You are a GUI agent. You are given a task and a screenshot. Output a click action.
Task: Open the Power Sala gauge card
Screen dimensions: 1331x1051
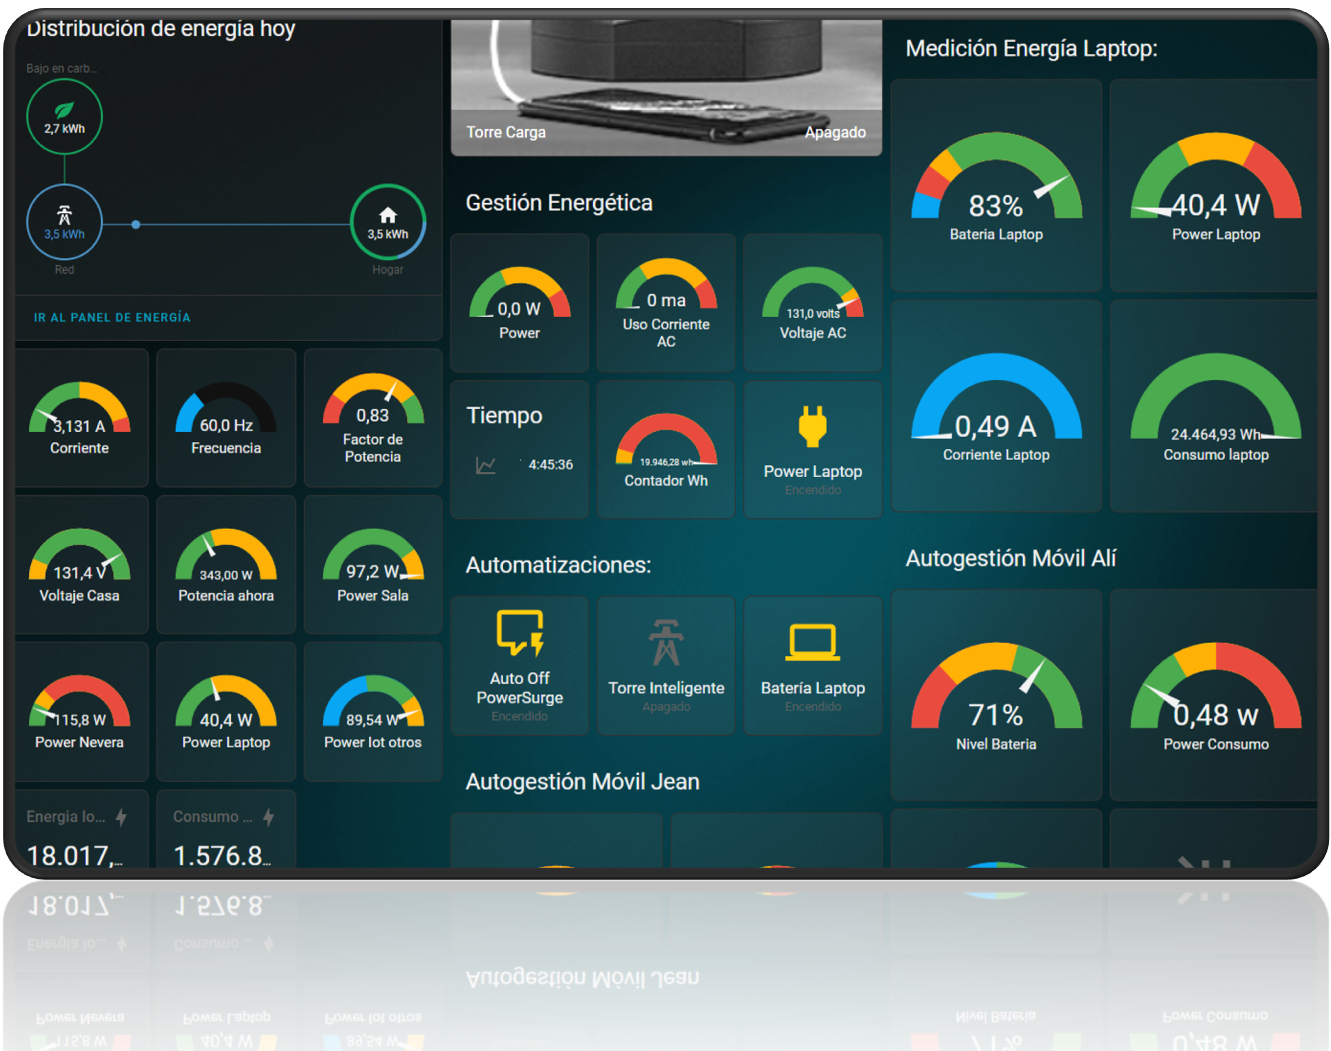coord(373,565)
